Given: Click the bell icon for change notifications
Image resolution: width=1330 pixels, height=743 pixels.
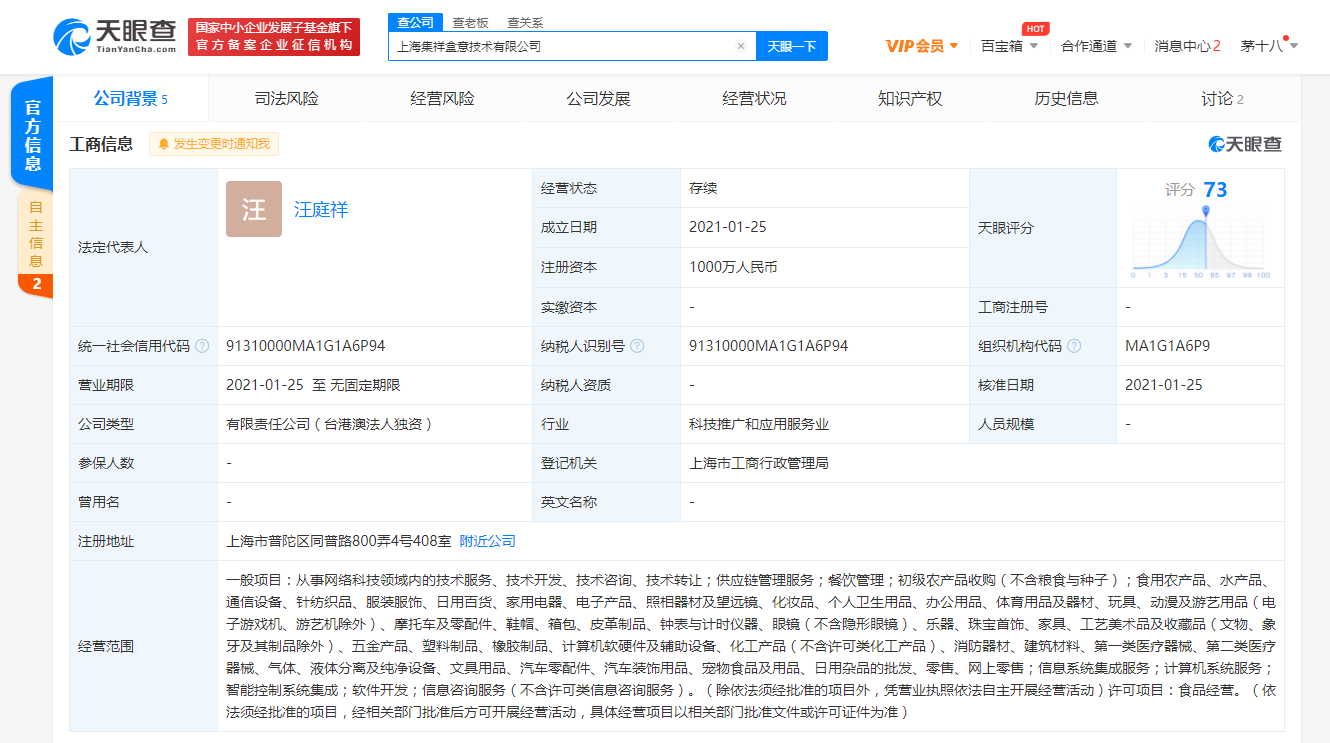Looking at the screenshot, I should [x=164, y=144].
